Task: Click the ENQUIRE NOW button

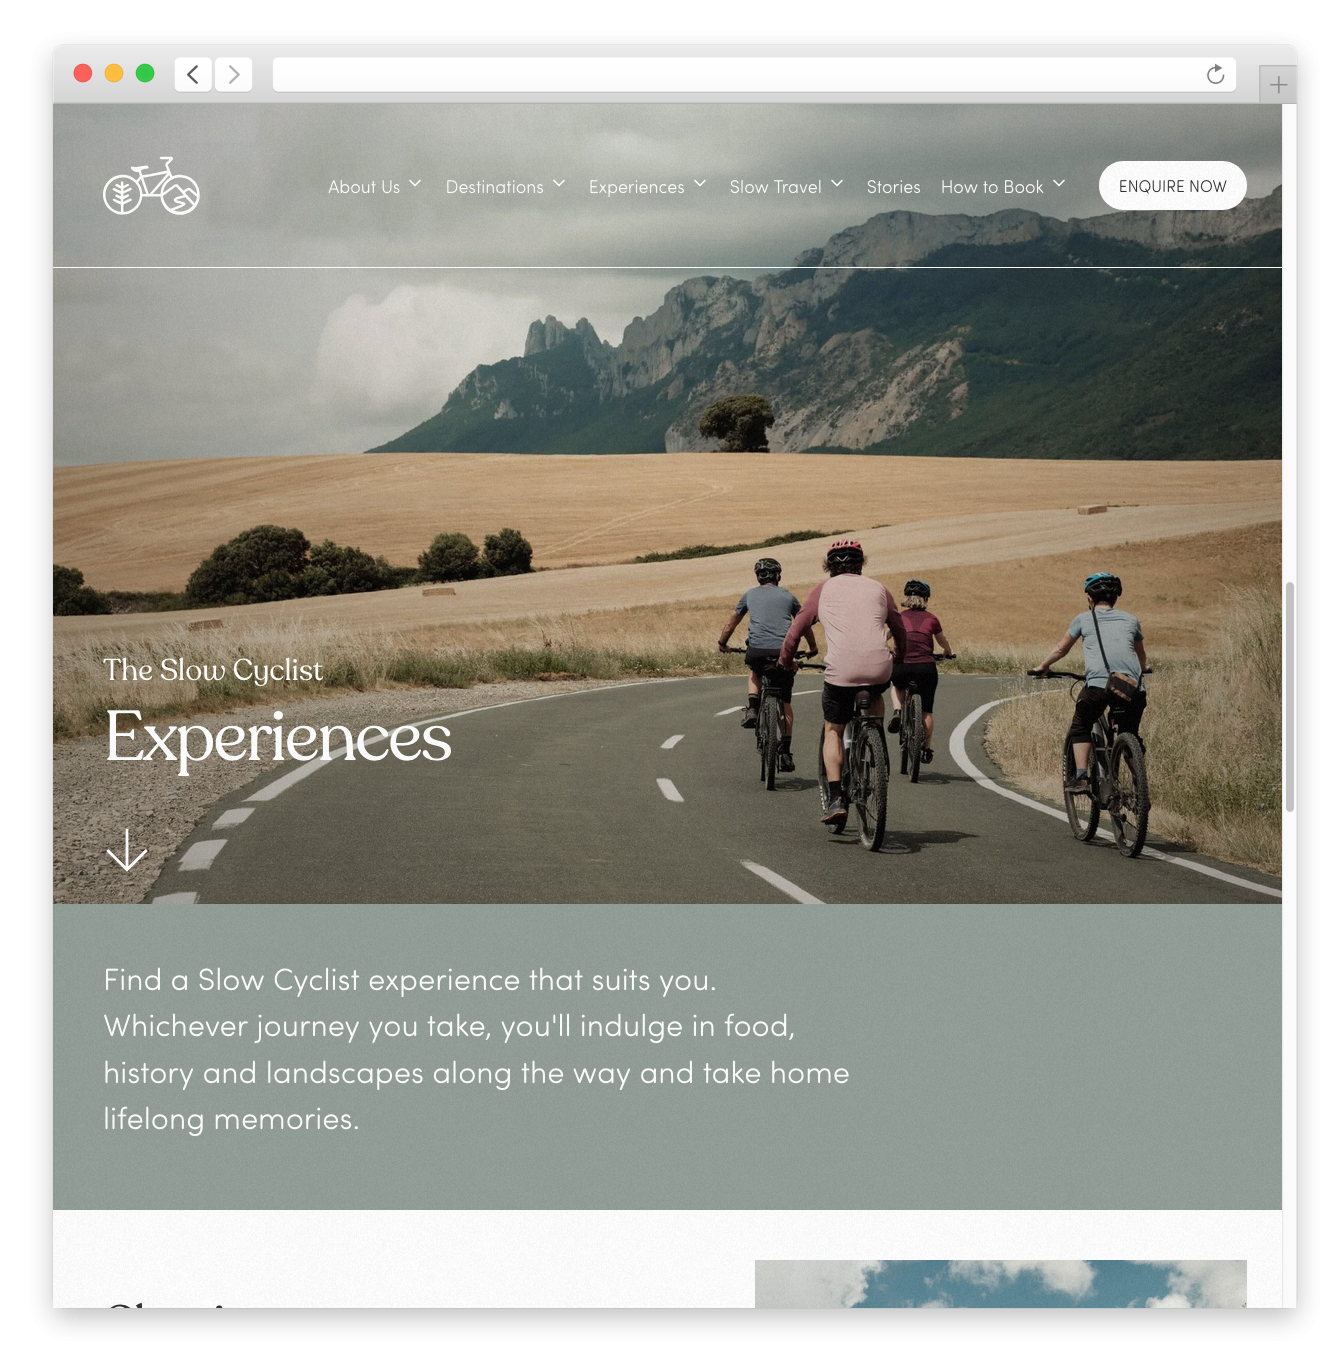Action: pos(1172,186)
